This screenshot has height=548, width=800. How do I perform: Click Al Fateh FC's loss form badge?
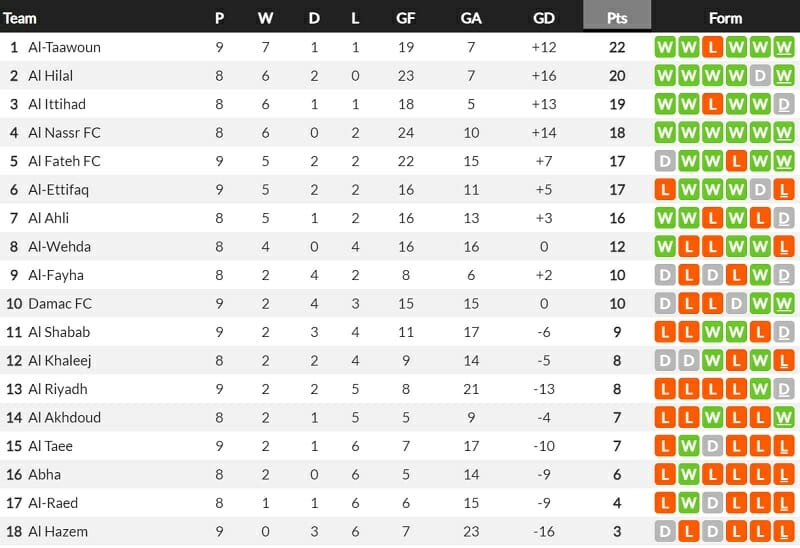(738, 161)
